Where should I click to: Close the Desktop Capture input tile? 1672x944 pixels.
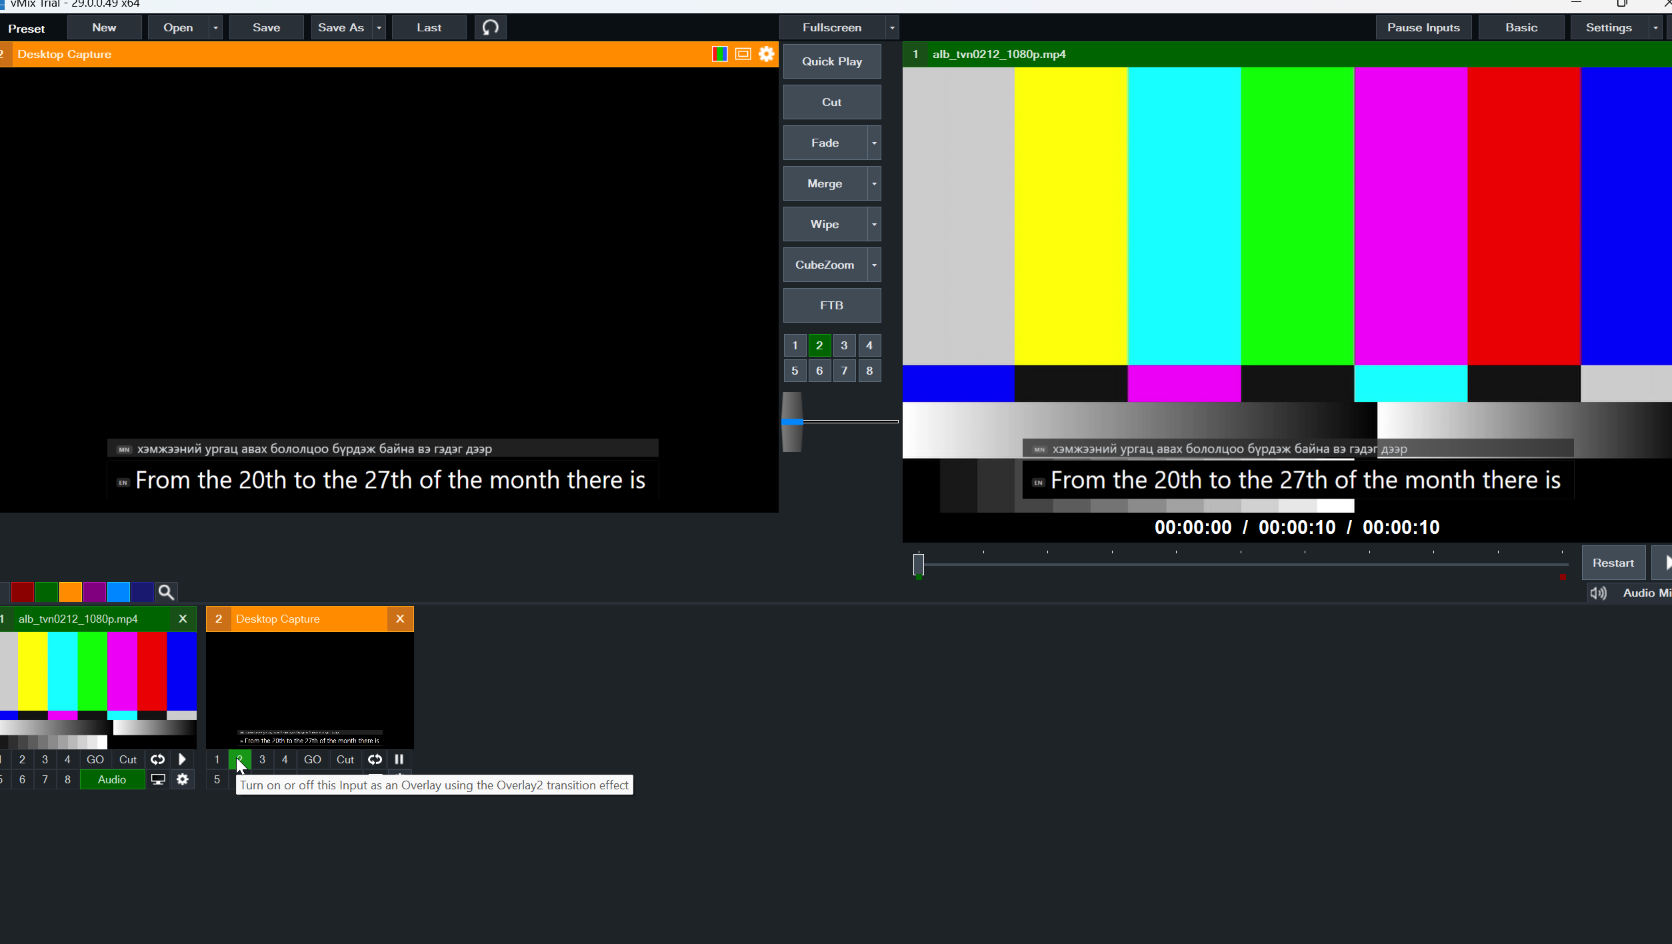coord(400,619)
